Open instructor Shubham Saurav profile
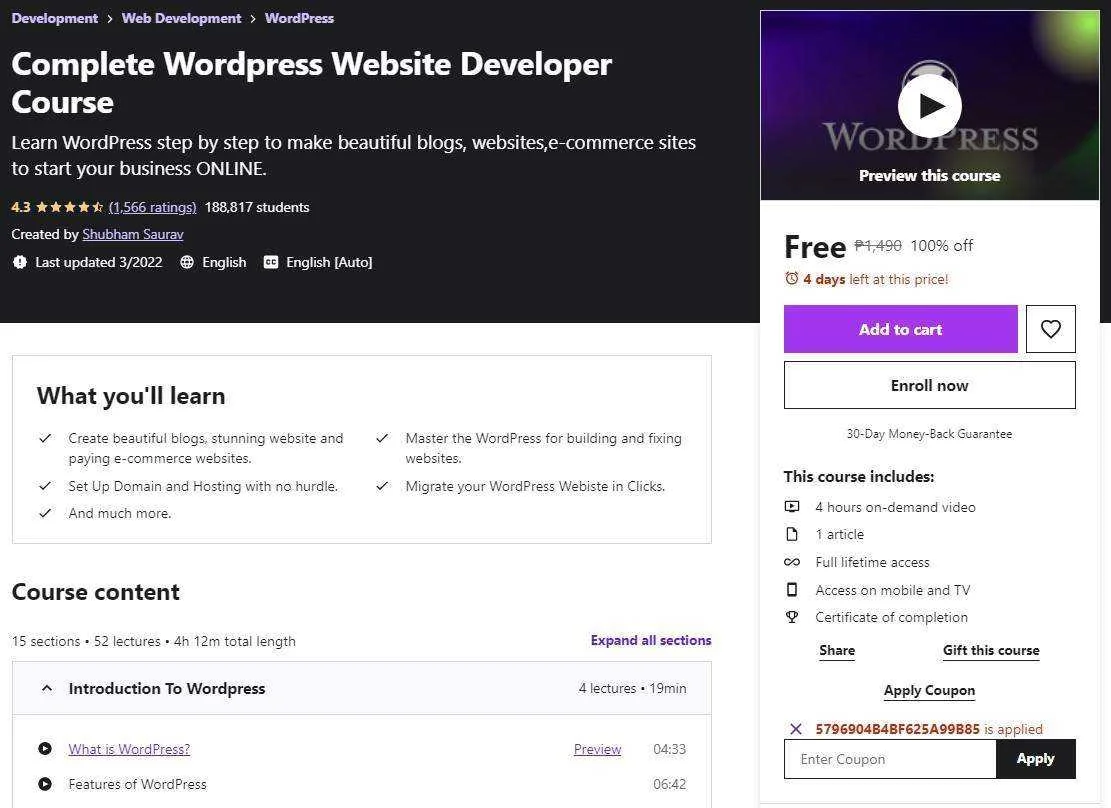This screenshot has height=808, width=1111. pos(132,234)
